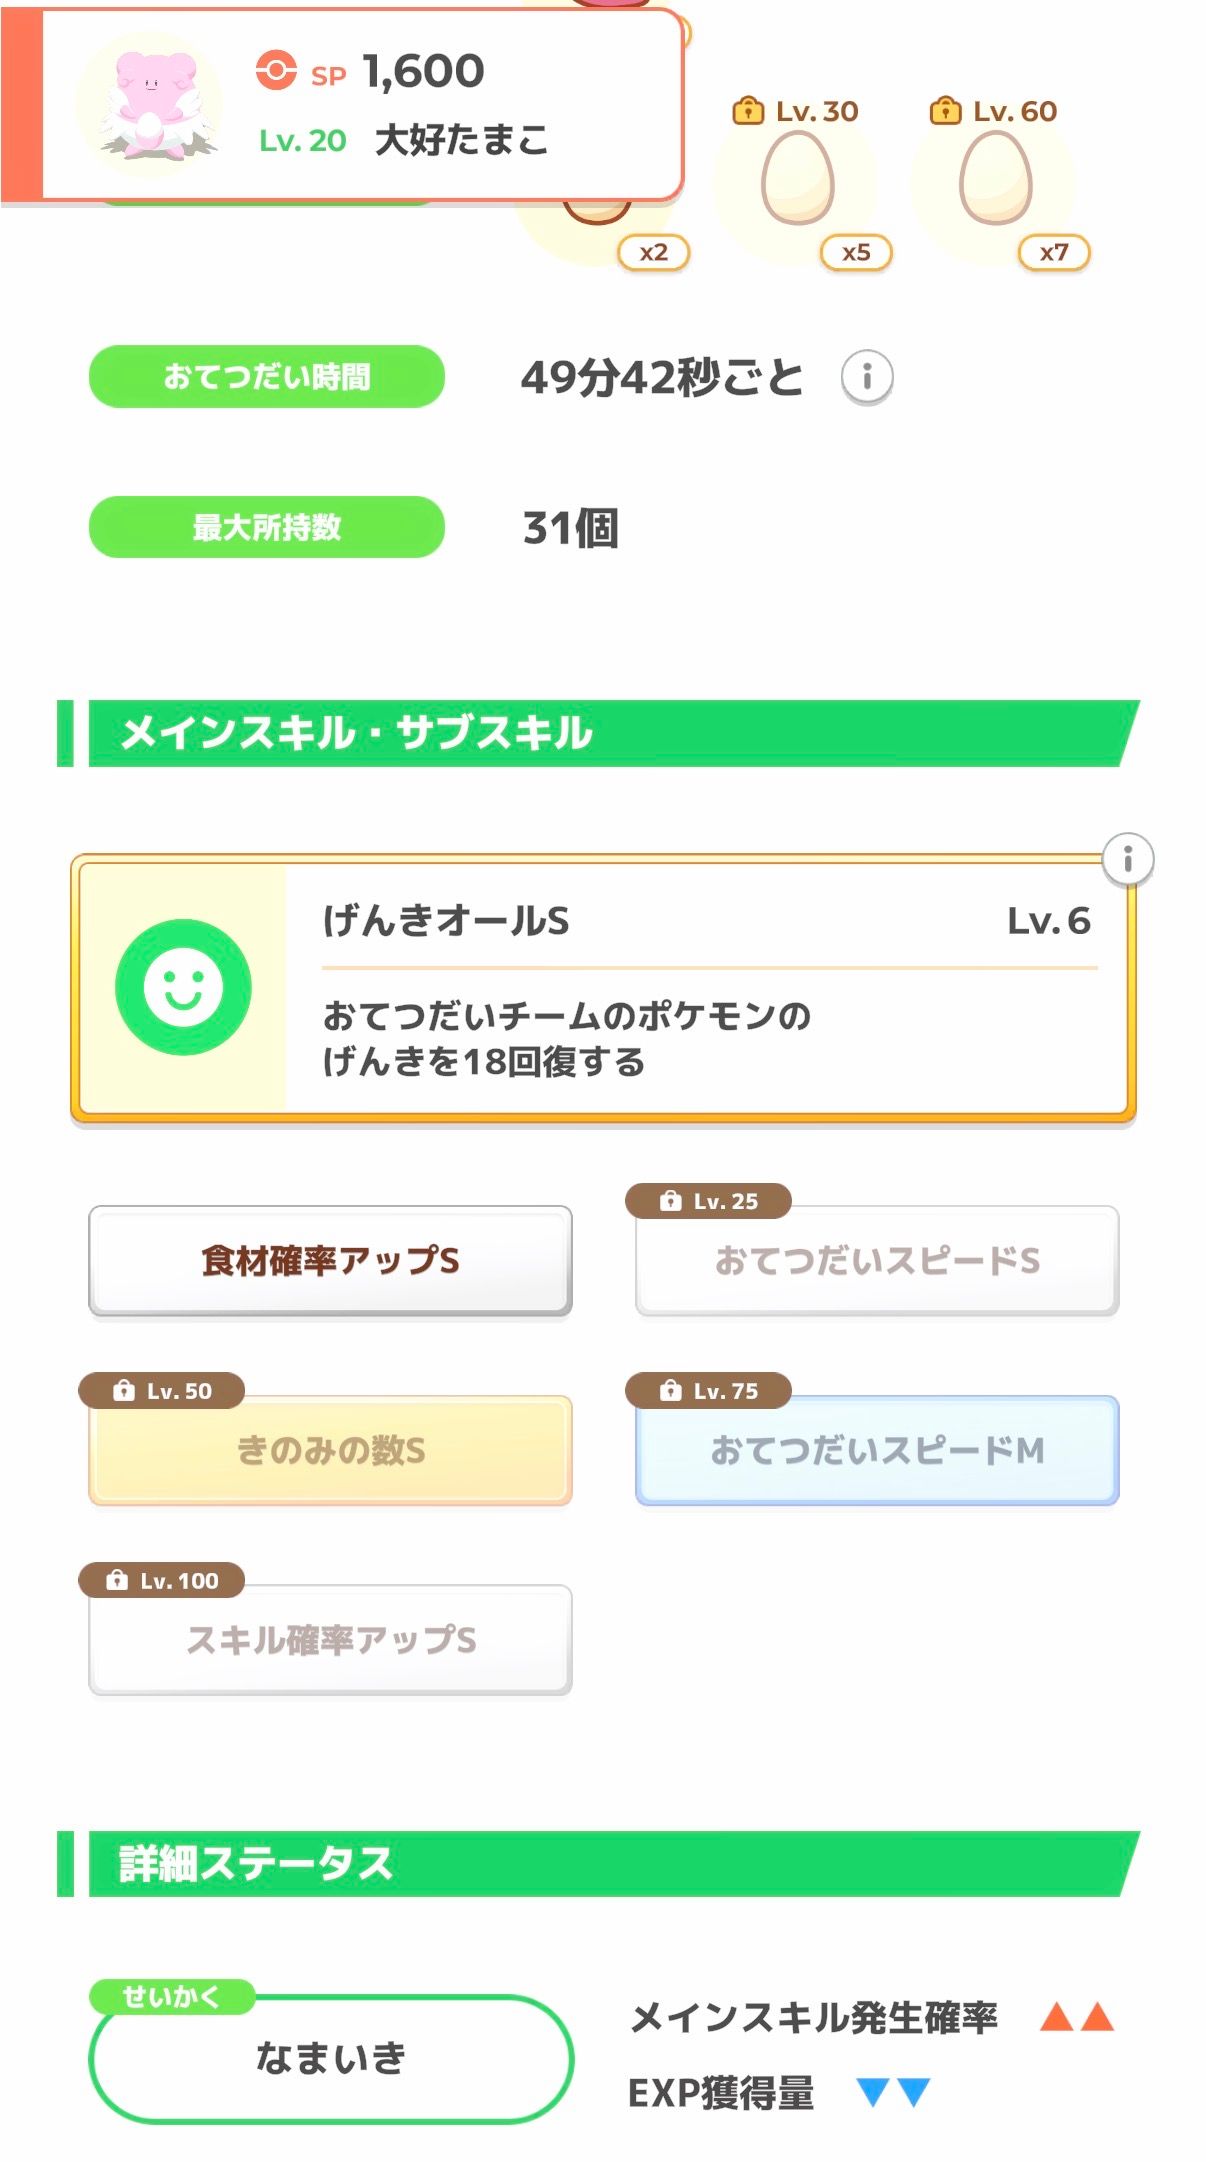Select locked きのみの数S sub skill
1206x2162 pixels.
click(x=330, y=1450)
